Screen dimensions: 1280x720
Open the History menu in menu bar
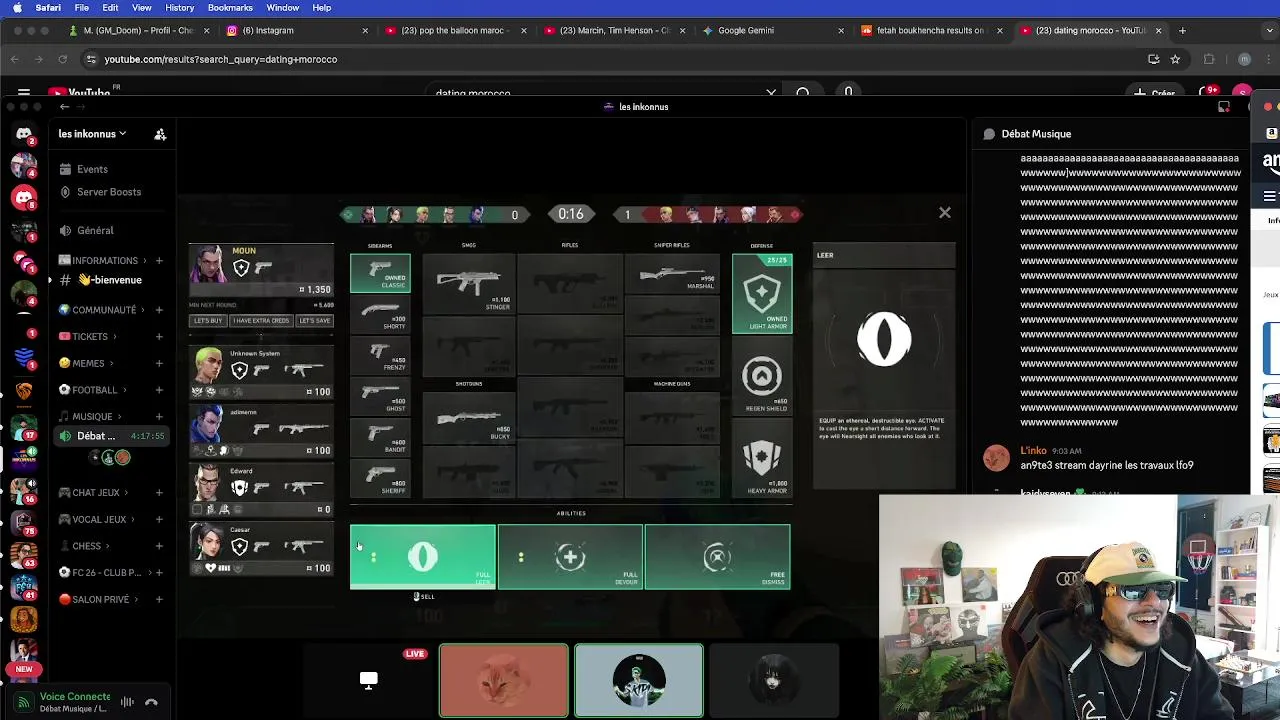(x=179, y=8)
